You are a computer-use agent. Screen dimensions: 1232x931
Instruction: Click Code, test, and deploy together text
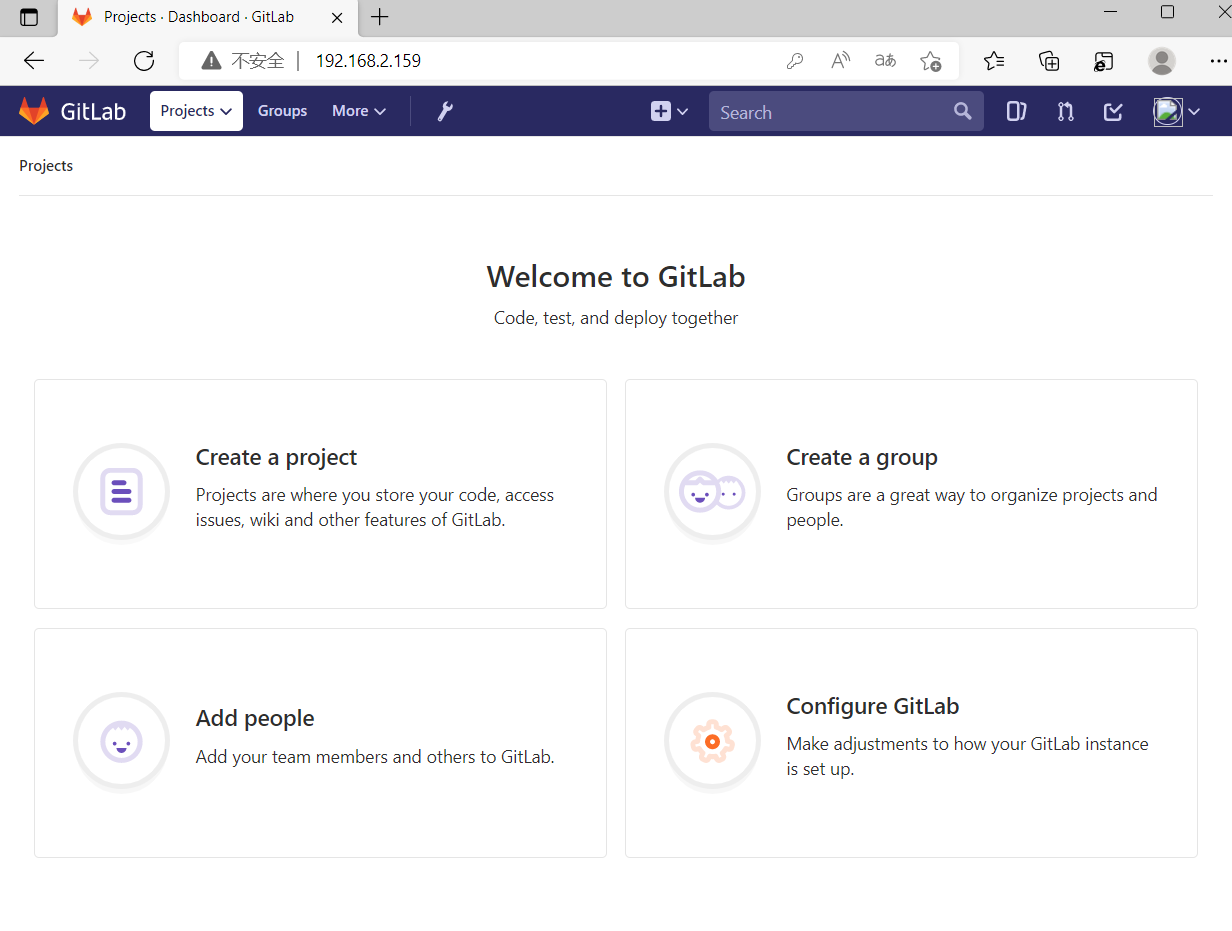pyautogui.click(x=616, y=318)
